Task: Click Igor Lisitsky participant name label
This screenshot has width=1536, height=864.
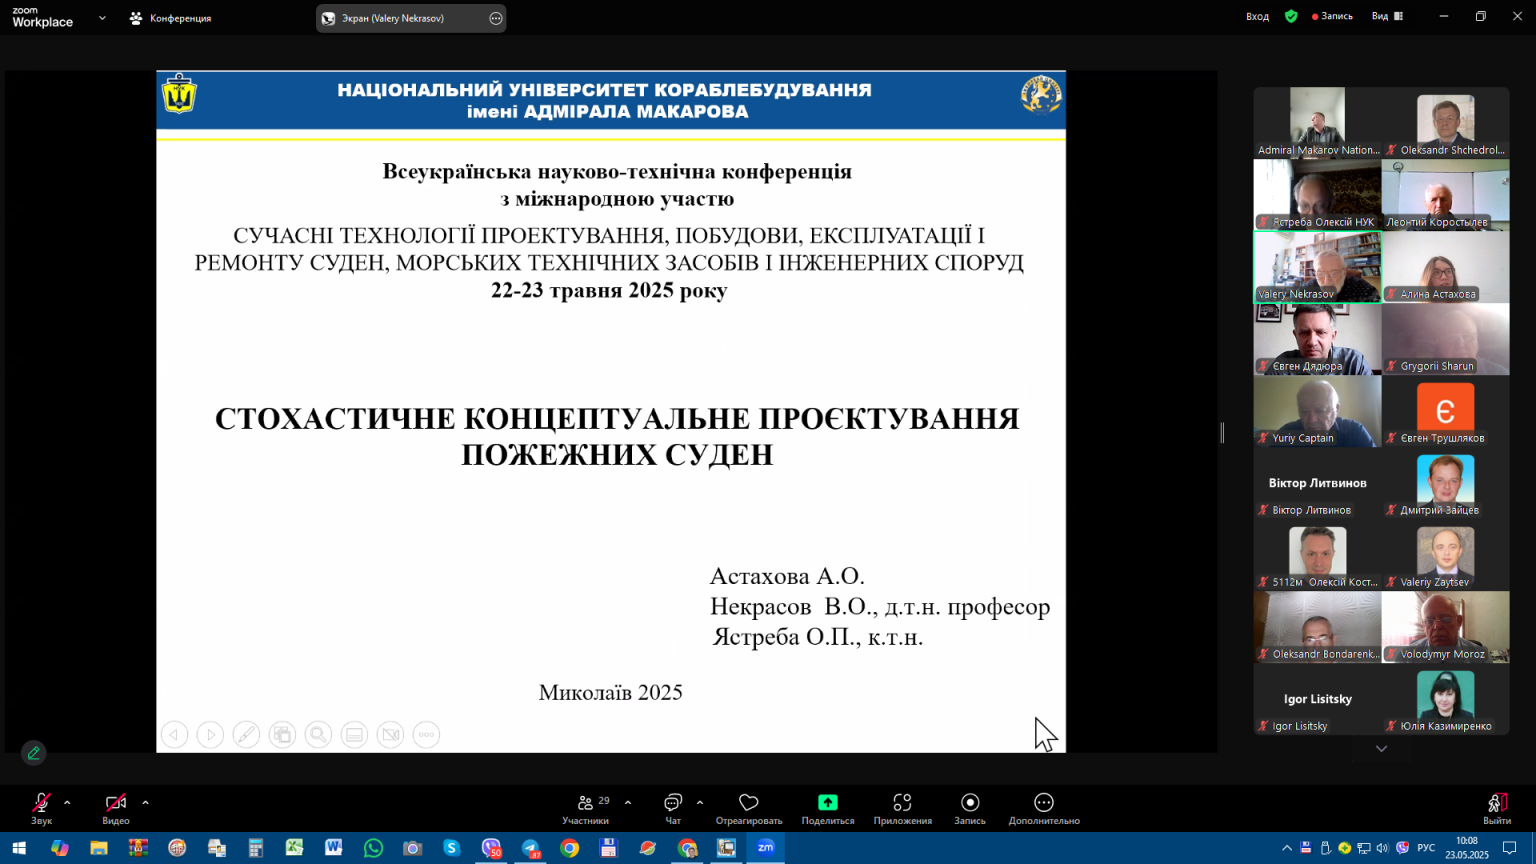Action: 1300,726
